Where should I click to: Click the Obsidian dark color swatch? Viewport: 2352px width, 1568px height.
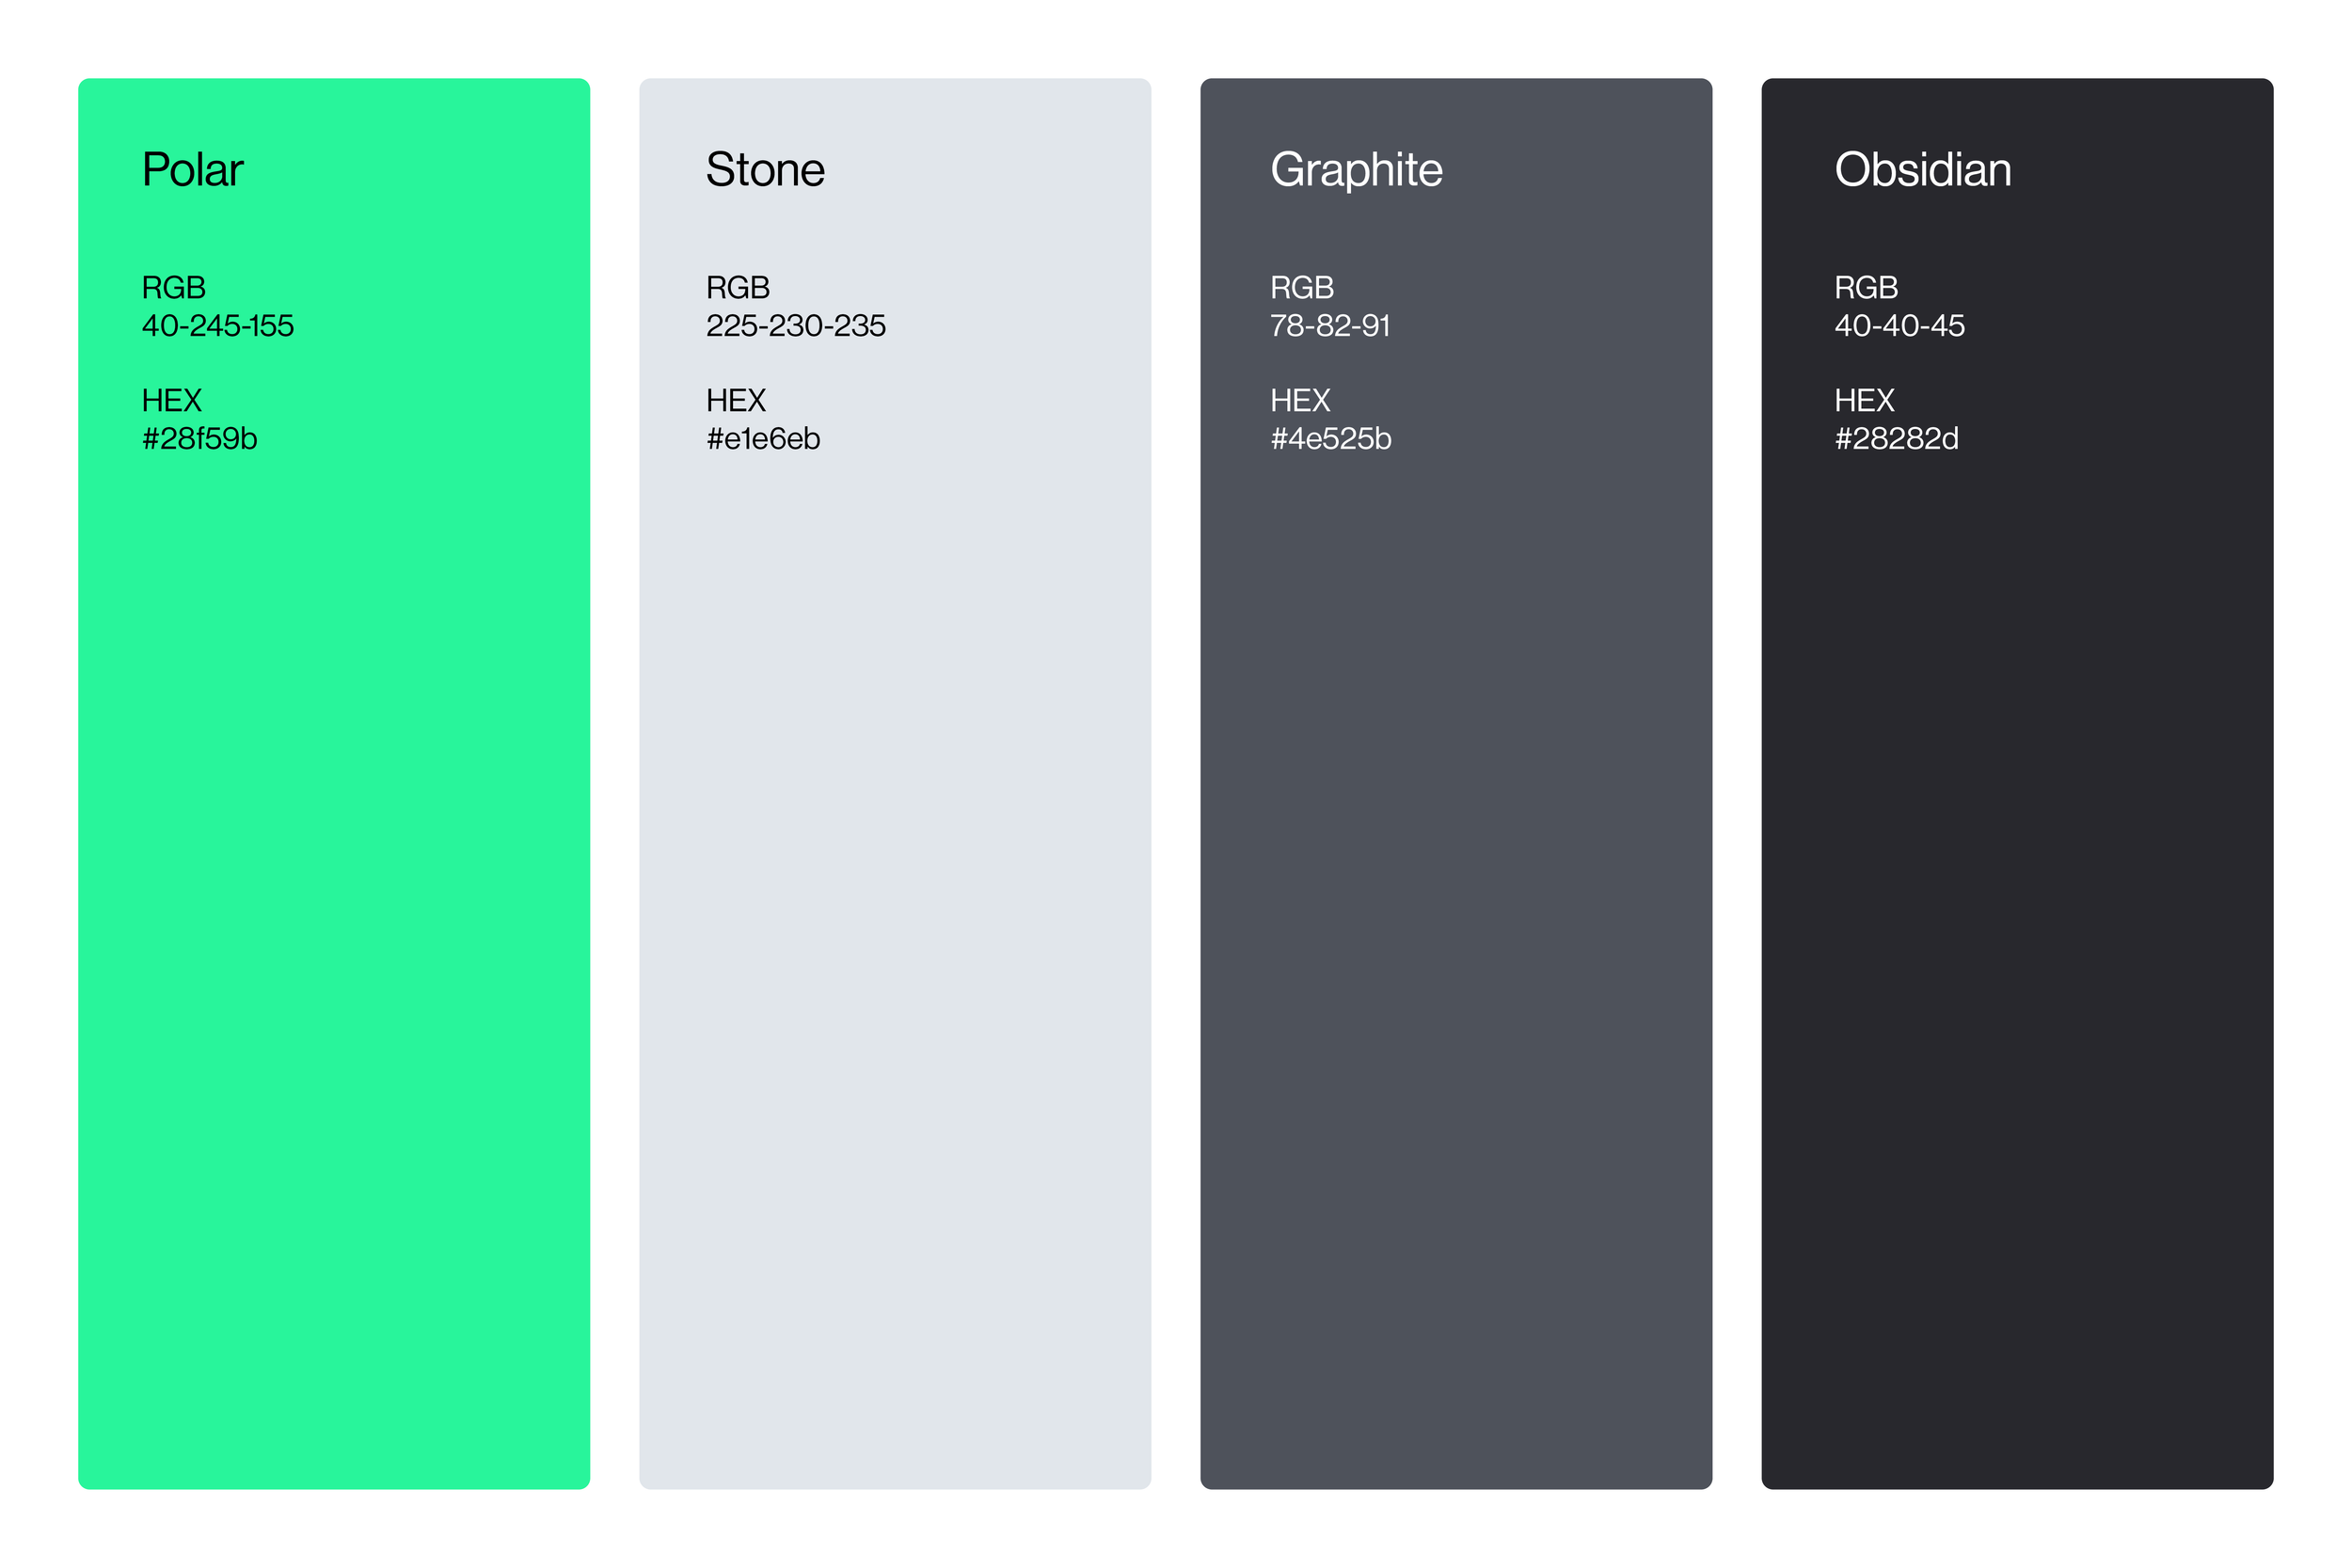click(2017, 900)
